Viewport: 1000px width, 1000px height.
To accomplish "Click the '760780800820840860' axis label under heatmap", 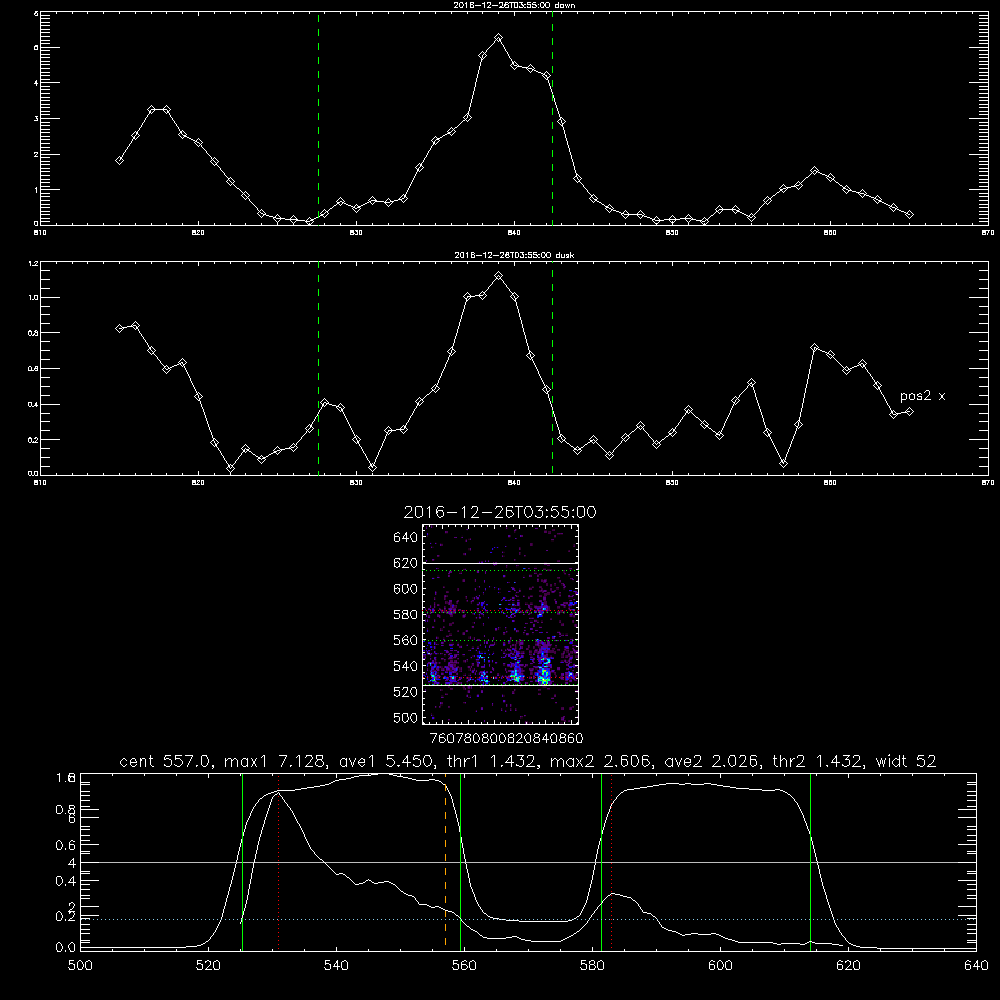I will click(507, 739).
